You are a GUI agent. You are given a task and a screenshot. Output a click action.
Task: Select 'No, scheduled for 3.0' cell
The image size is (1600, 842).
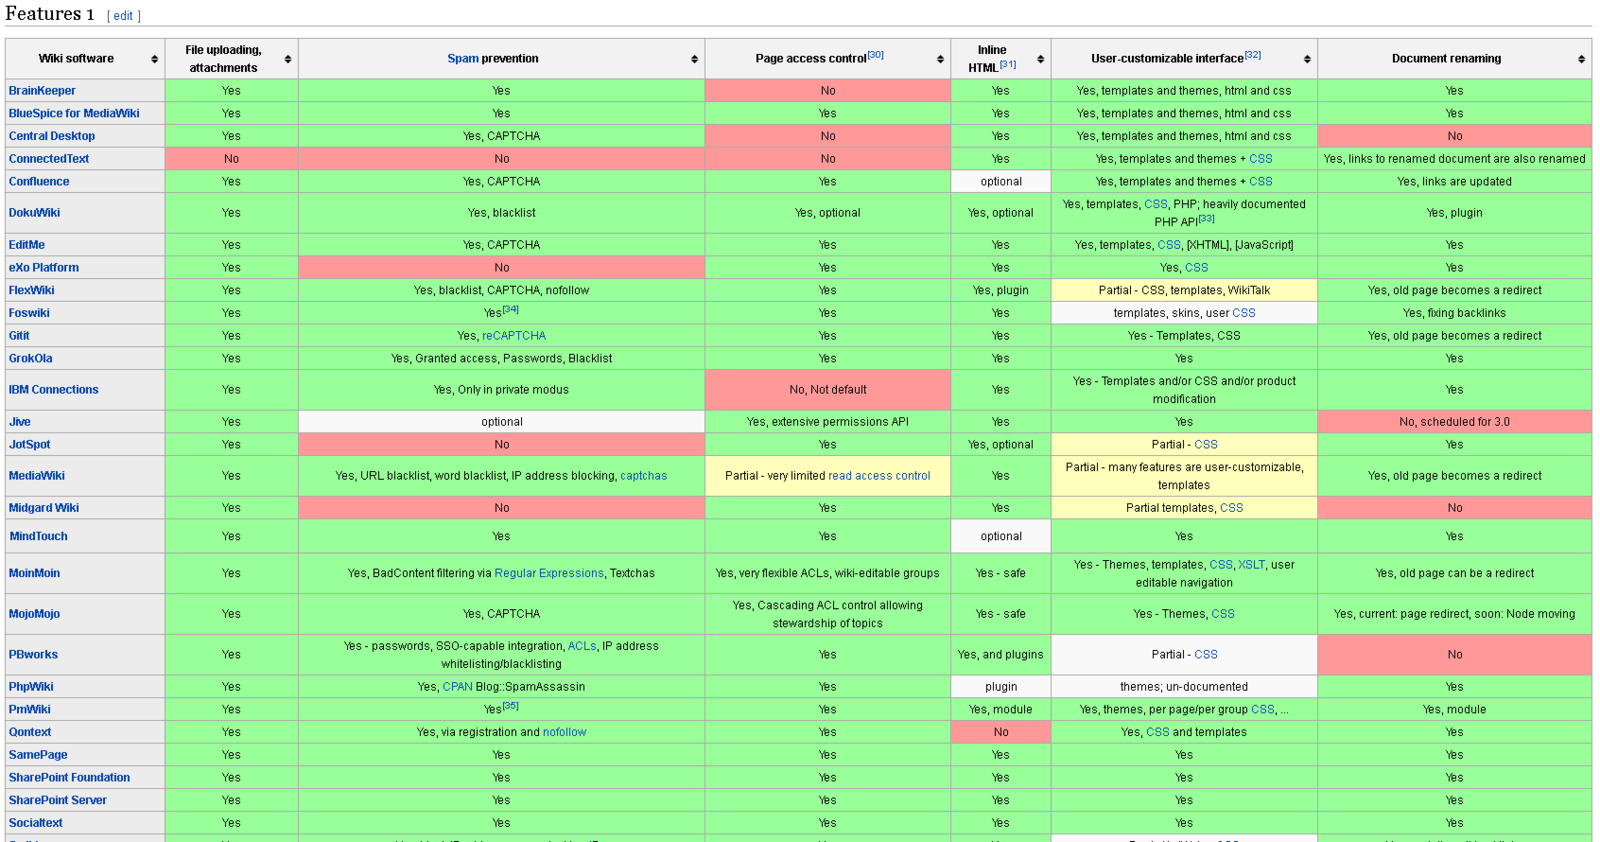[x=1454, y=422]
